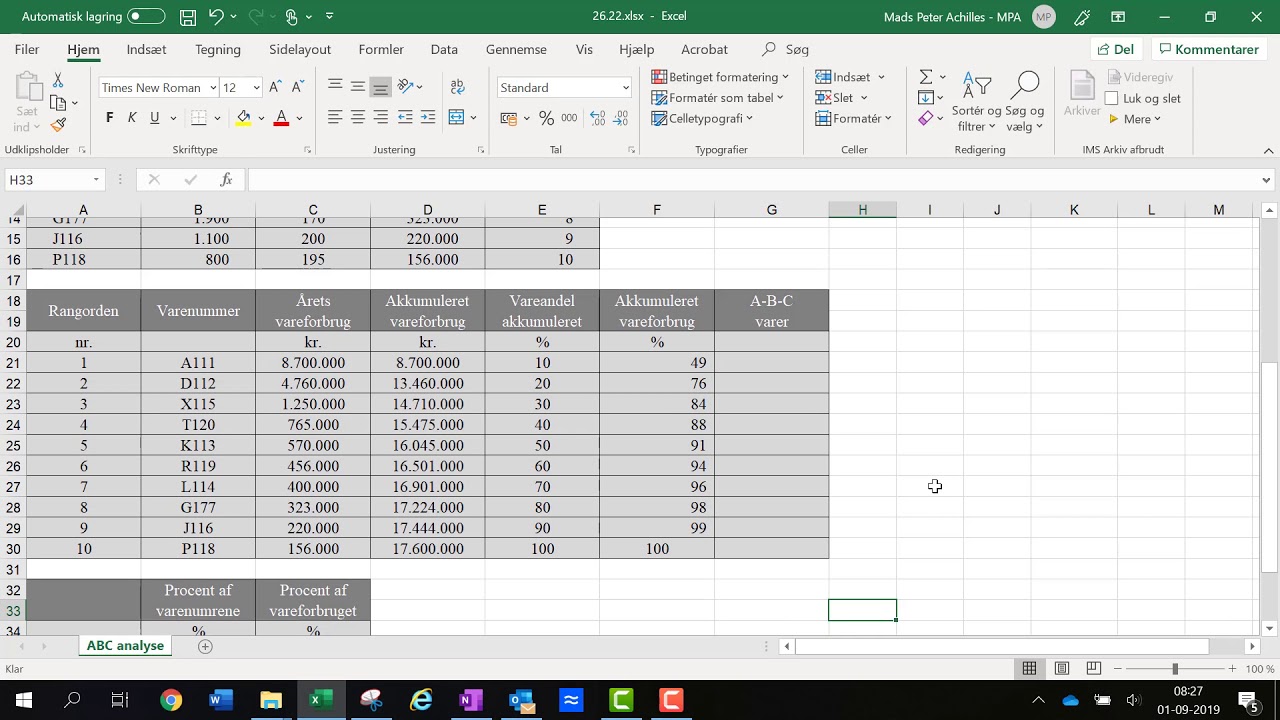The width and height of the screenshot is (1280, 720).
Task: Collapse the ribbon with the arrow
Action: tap(1269, 151)
